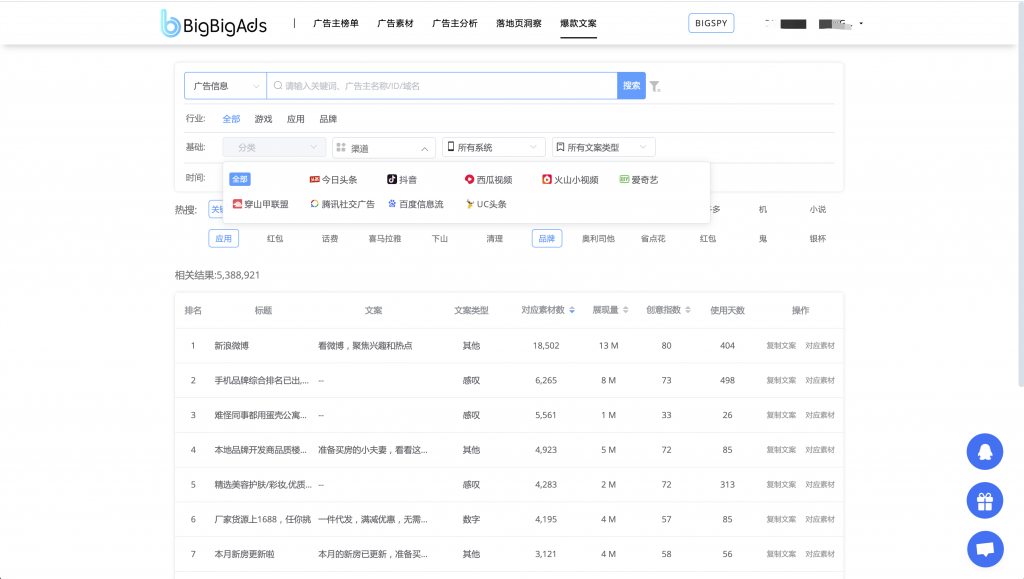Click the BIGSPY button
Screen dimensions: 1024x579
(711, 23)
